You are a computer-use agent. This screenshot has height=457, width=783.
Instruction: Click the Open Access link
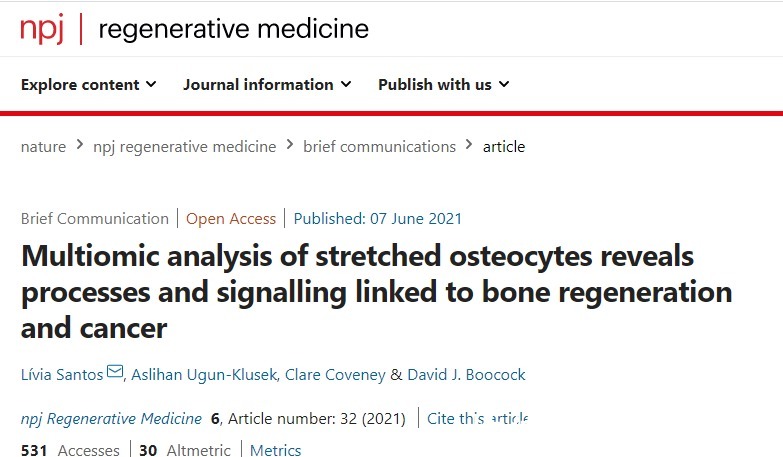coord(231,218)
